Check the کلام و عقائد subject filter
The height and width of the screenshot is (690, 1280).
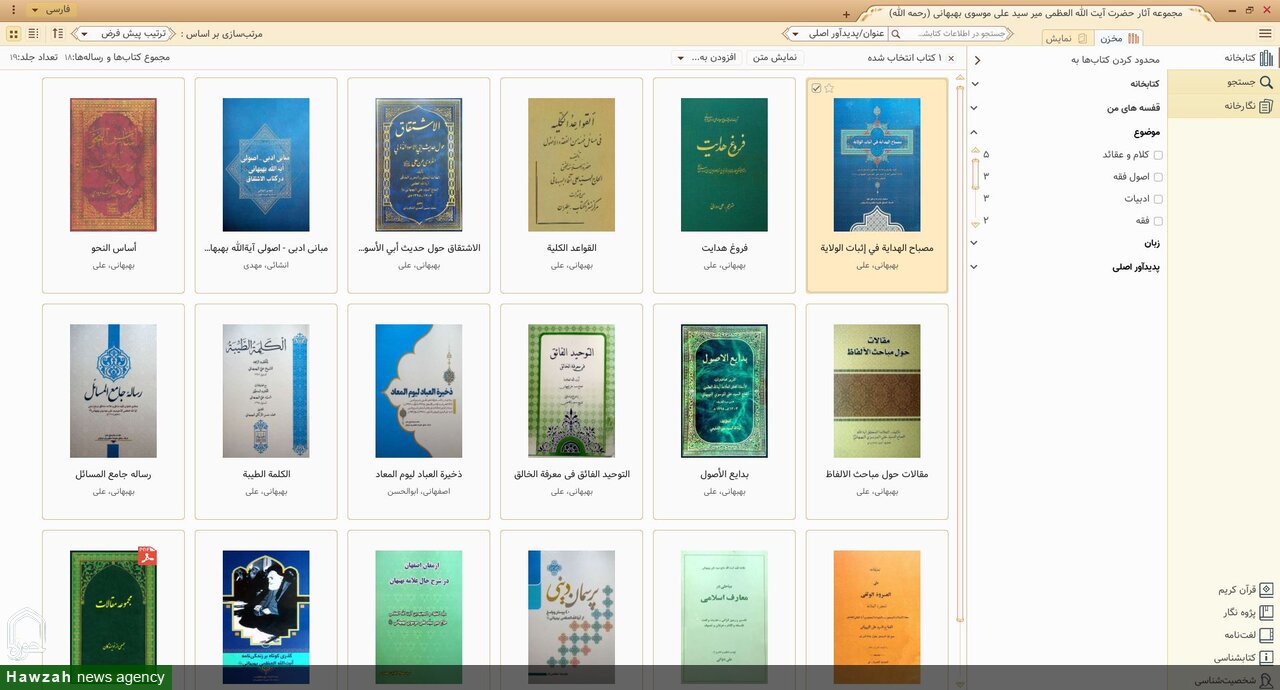pos(1157,155)
